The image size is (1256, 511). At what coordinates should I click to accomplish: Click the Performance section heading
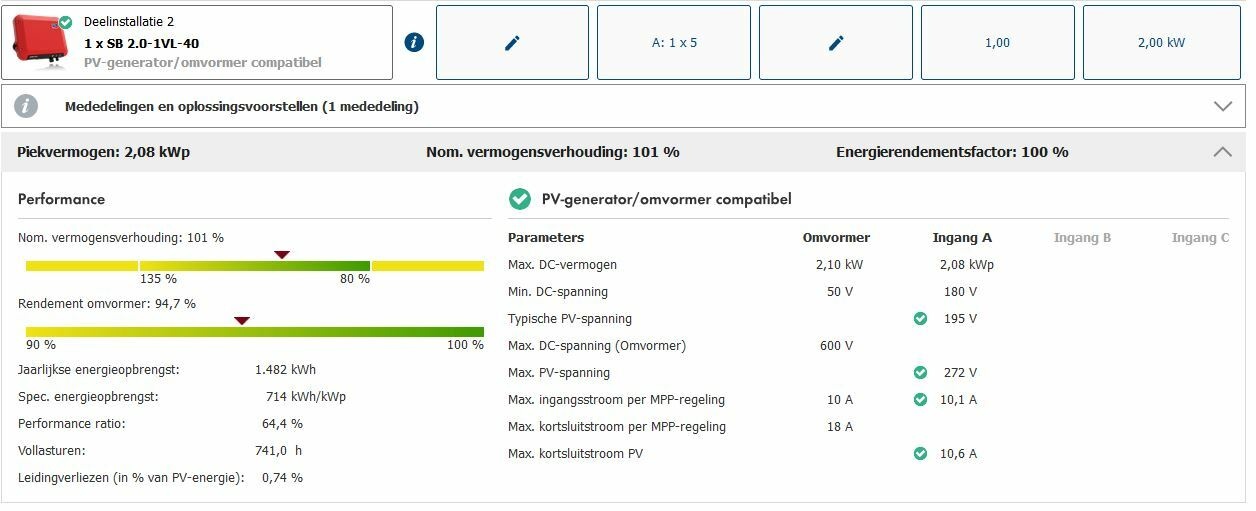(x=61, y=199)
